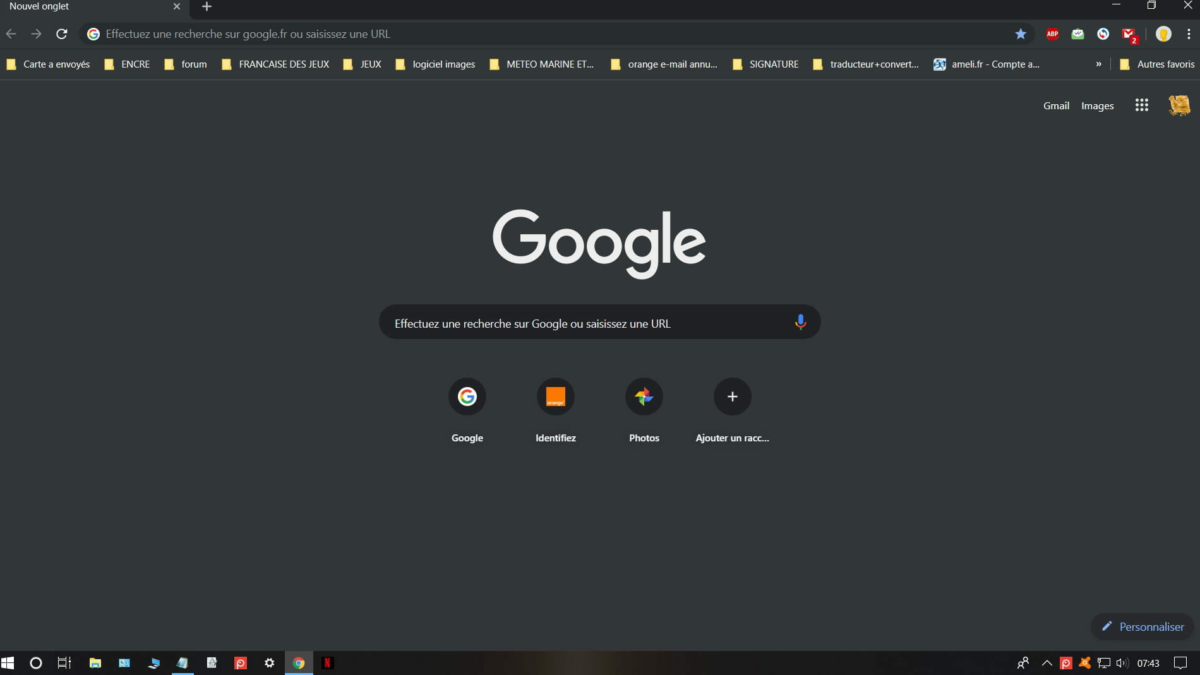
Task: Show hidden system tray icons
Action: [1047, 663]
